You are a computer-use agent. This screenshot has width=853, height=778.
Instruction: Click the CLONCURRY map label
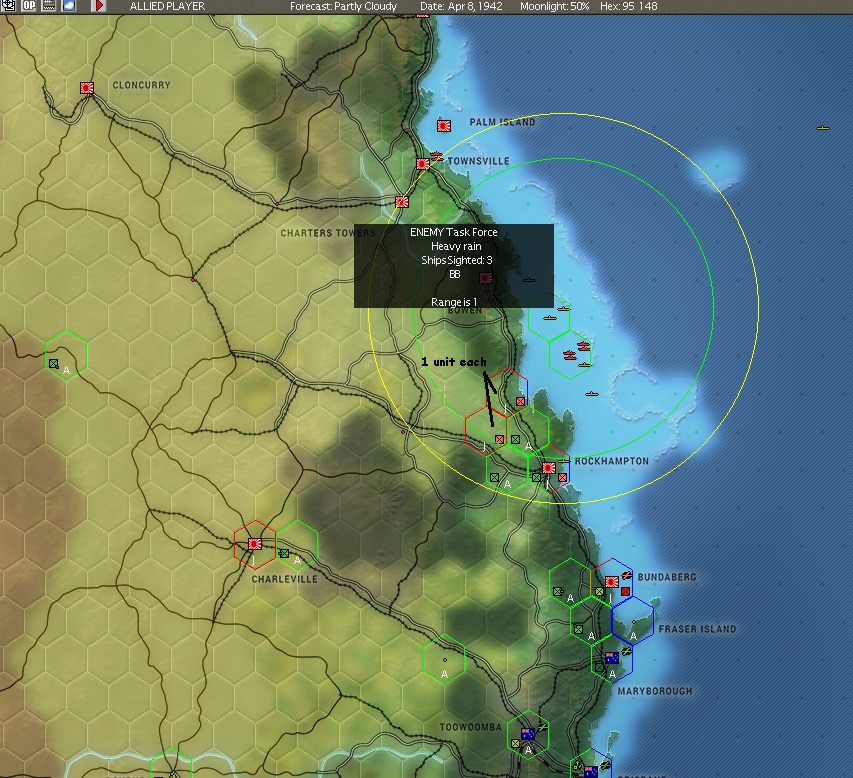tap(141, 85)
